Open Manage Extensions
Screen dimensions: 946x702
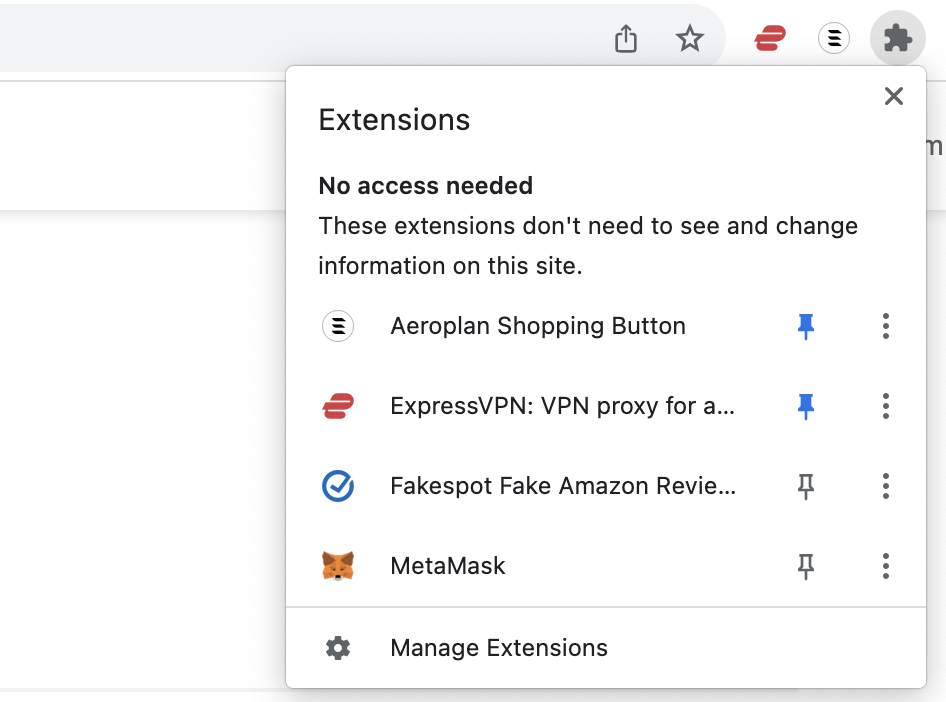(606, 648)
